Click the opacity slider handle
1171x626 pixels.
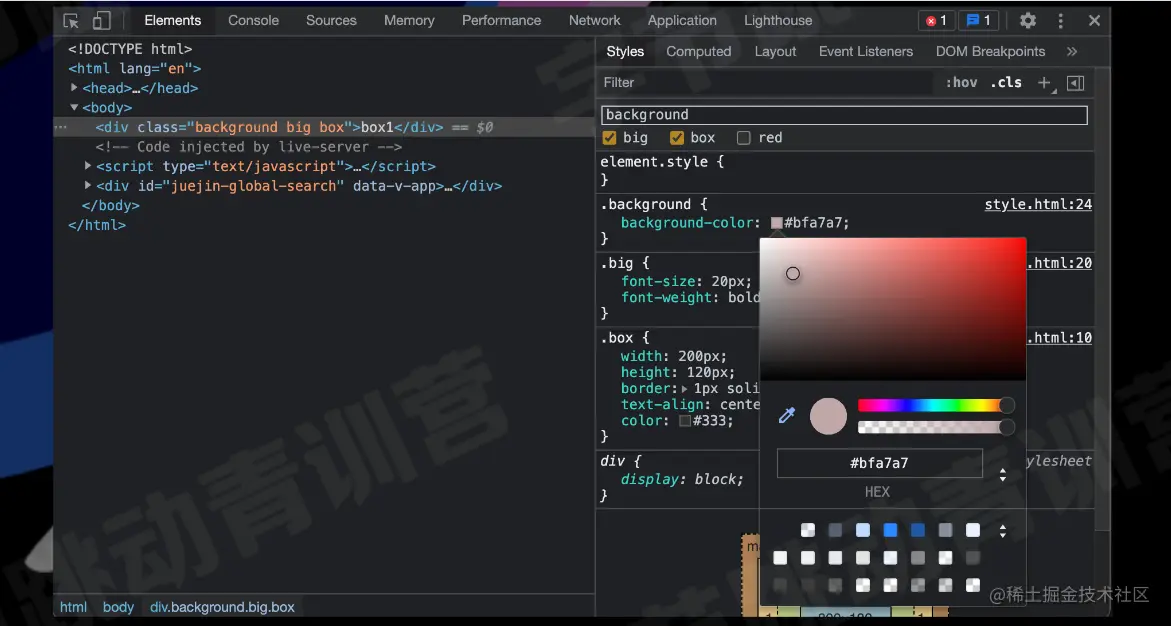point(1007,427)
